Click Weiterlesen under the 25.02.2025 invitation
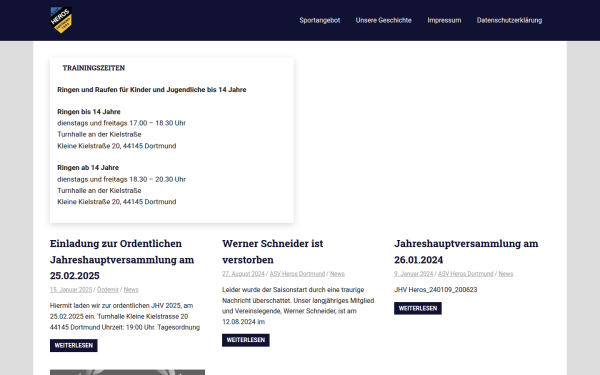Screen dimensions: 600x375 [73, 346]
